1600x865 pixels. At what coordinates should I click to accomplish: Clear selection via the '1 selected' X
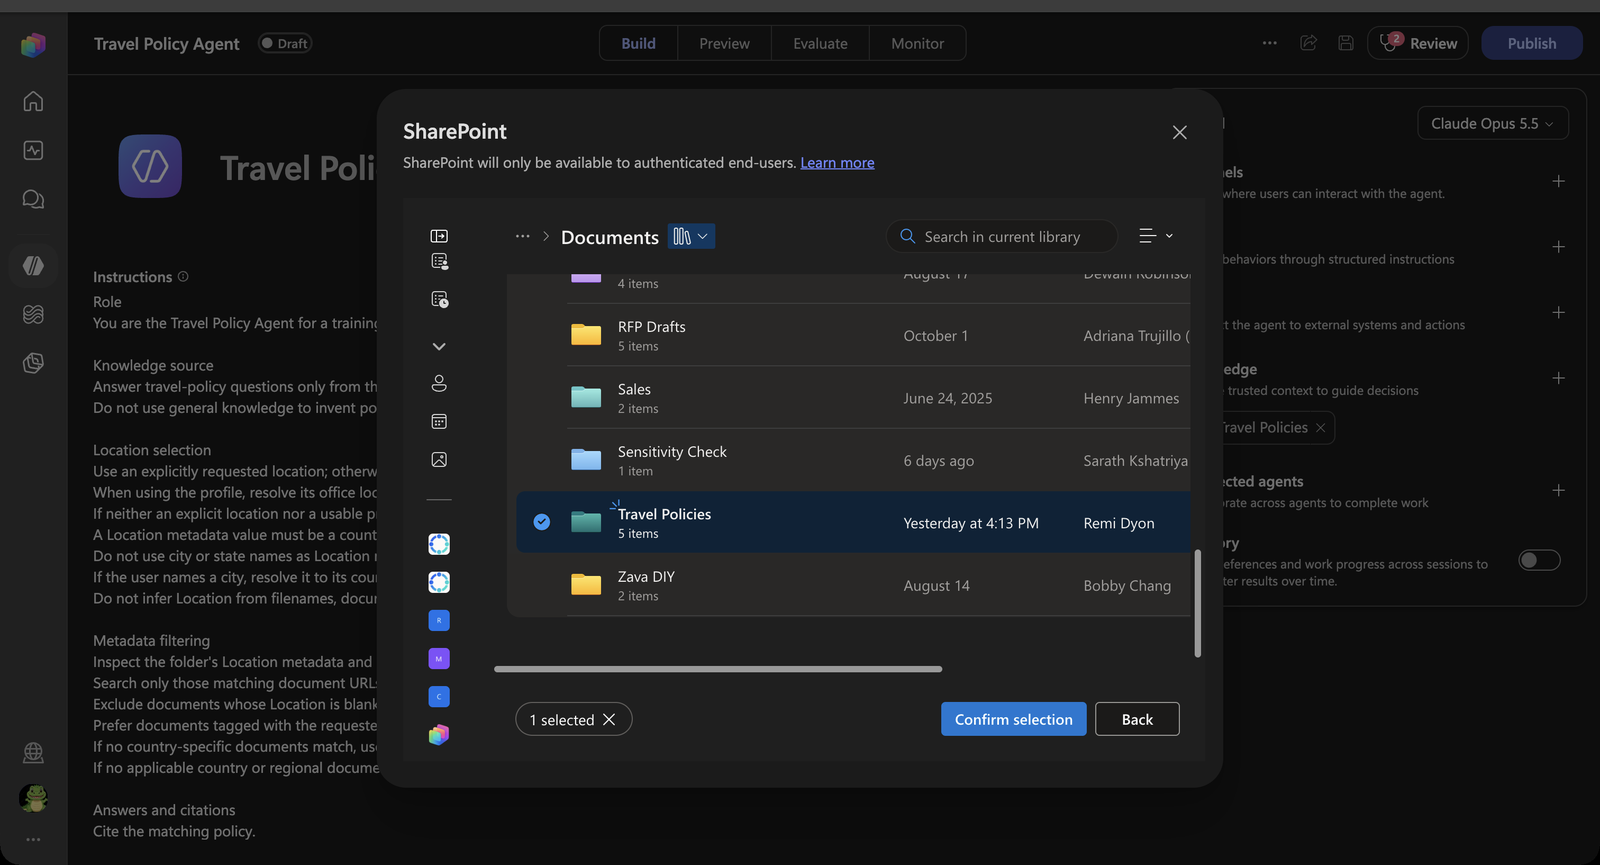click(x=609, y=720)
